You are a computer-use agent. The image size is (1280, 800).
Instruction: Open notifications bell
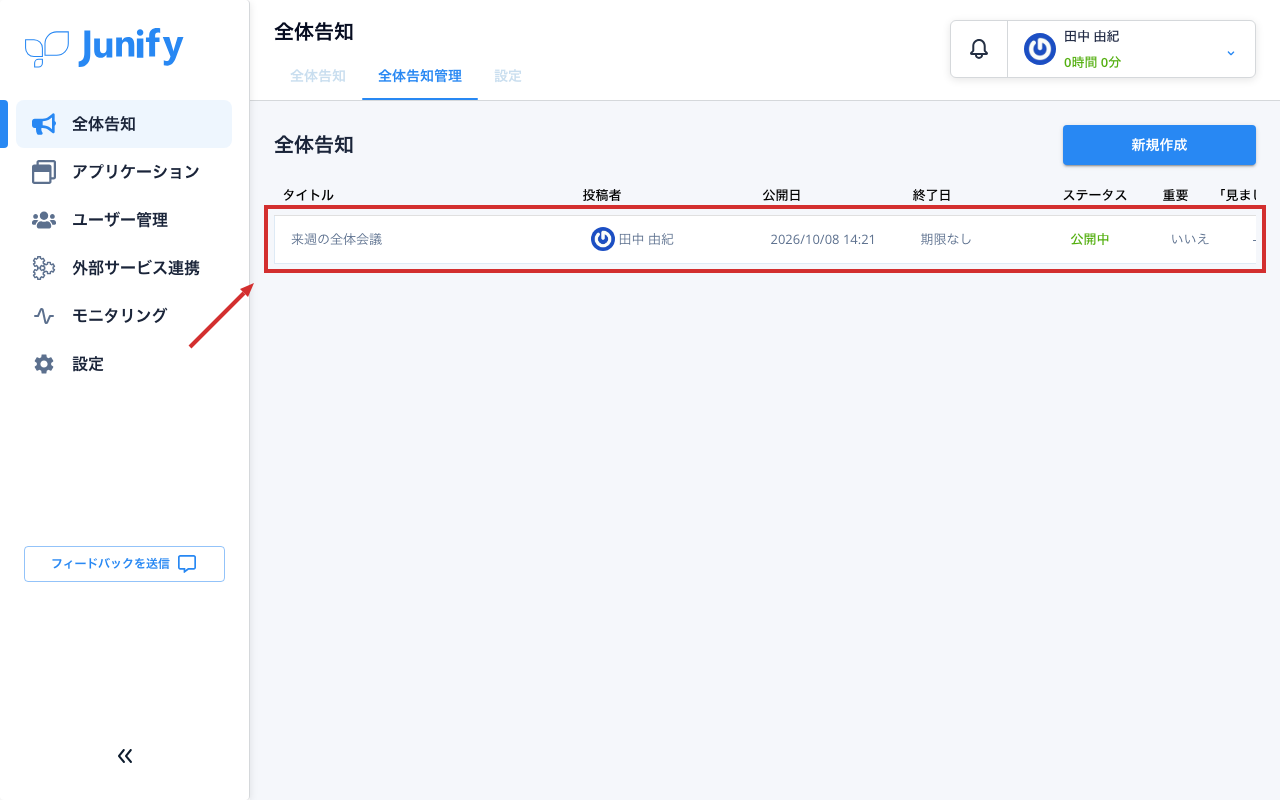pyautogui.click(x=979, y=49)
